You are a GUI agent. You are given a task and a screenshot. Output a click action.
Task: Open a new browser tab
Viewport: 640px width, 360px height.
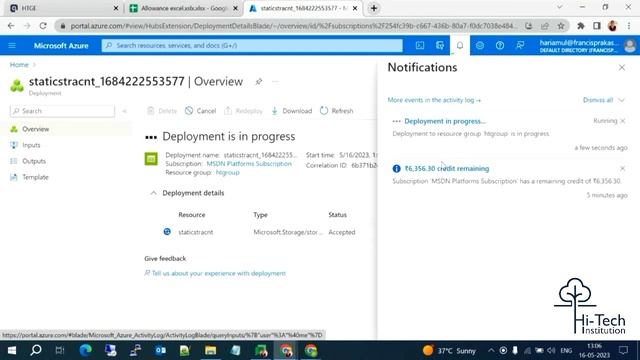[x=373, y=8]
